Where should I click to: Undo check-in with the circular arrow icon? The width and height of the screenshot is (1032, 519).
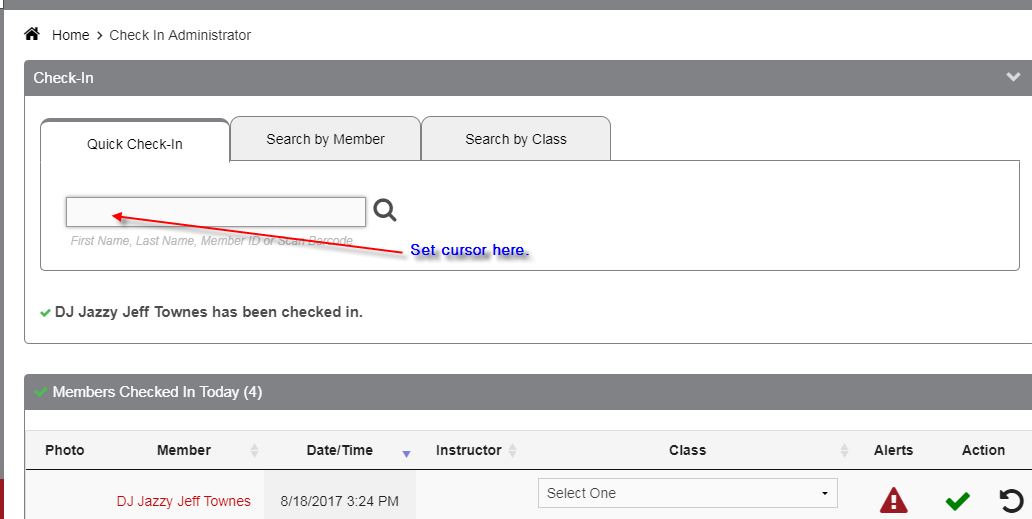1011,500
